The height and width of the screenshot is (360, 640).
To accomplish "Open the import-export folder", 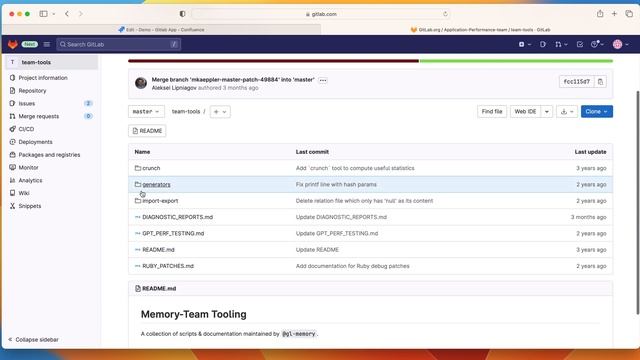I will 160,201.
